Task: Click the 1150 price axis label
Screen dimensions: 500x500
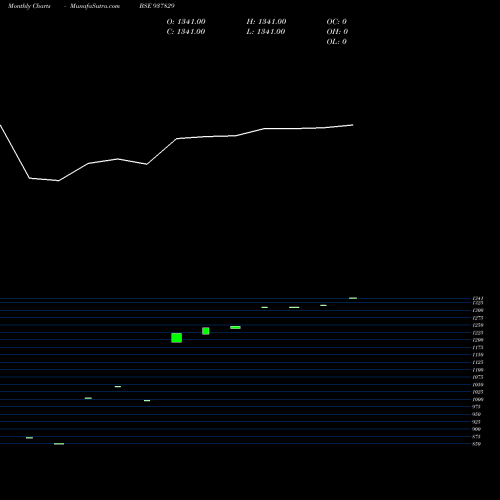Action: tap(478, 355)
